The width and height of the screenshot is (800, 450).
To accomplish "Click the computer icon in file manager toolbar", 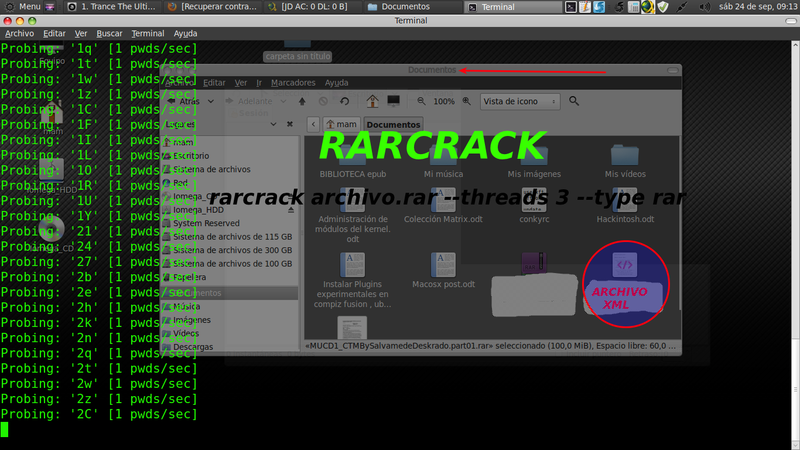I will pyautogui.click(x=394, y=101).
